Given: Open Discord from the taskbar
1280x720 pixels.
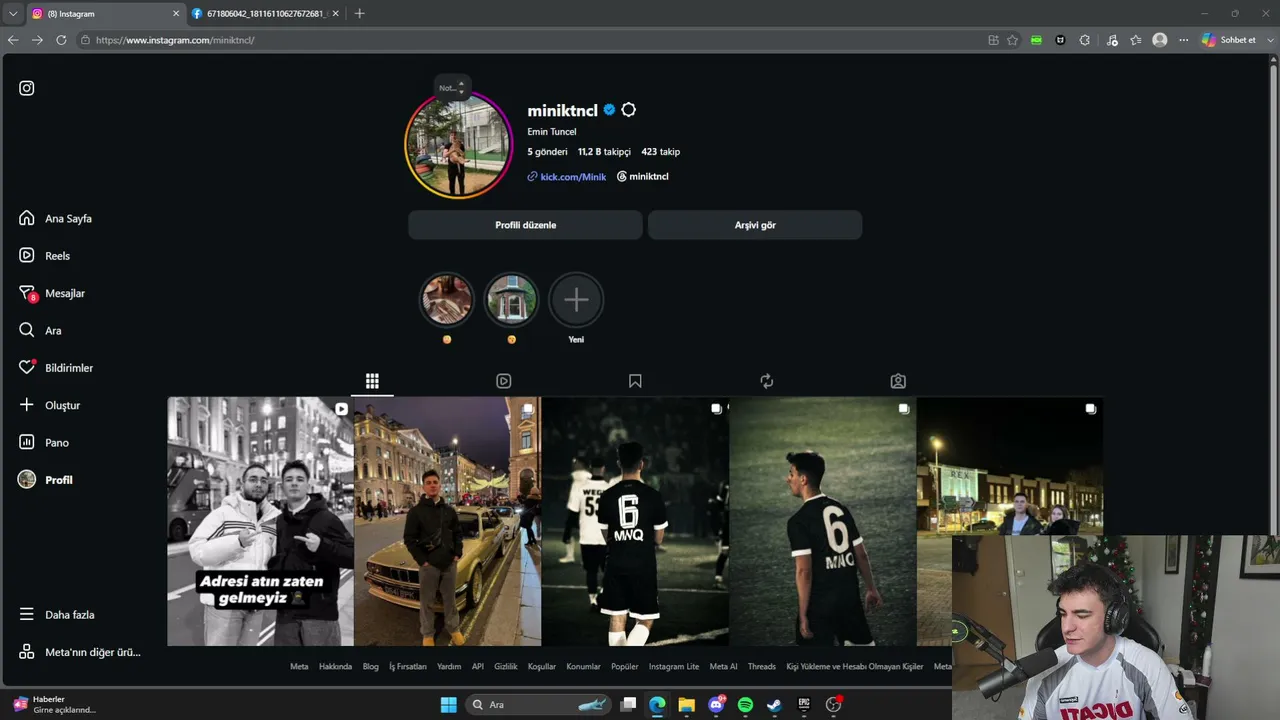Looking at the screenshot, I should click(x=716, y=705).
